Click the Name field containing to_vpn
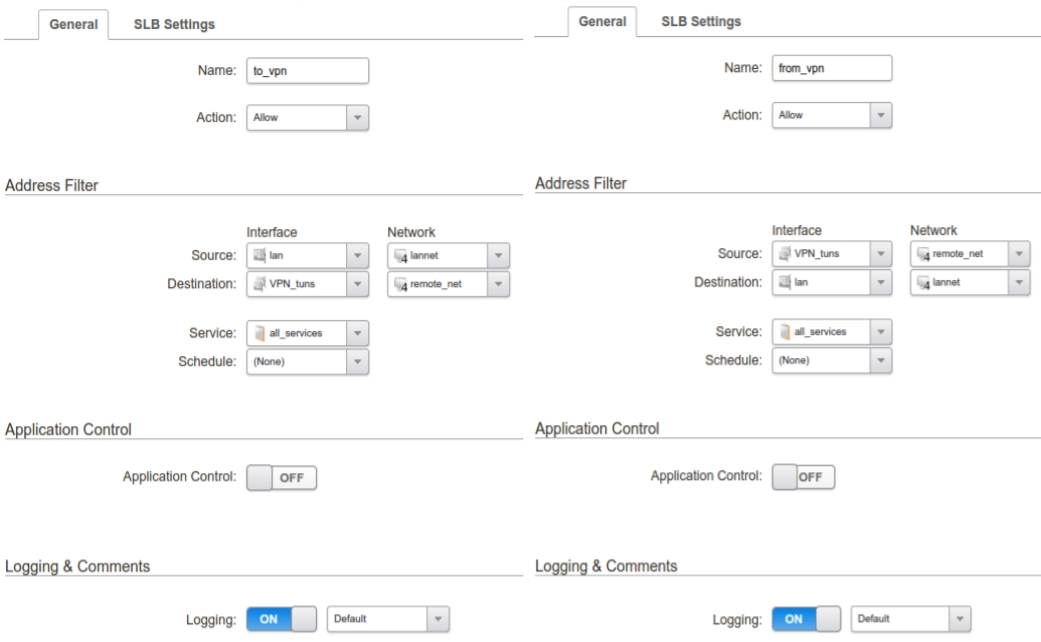This screenshot has height=642, width=1041. pos(307,71)
